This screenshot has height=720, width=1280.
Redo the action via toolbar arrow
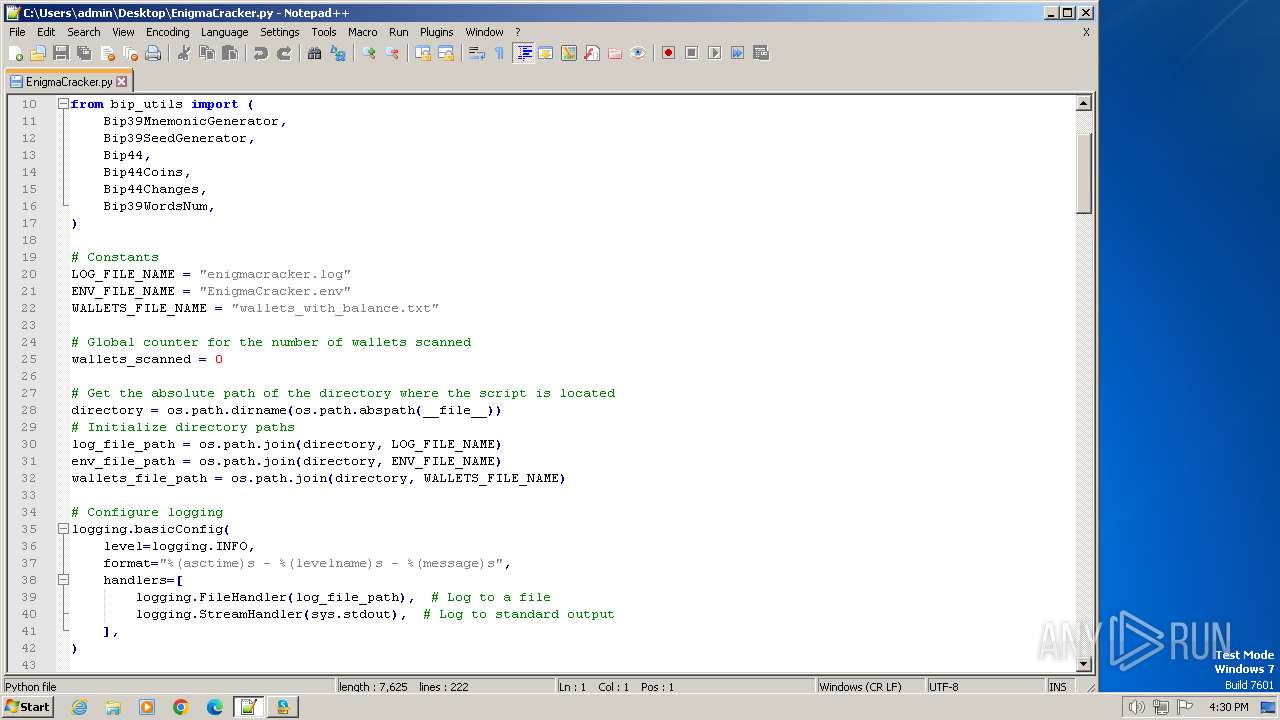click(x=284, y=53)
